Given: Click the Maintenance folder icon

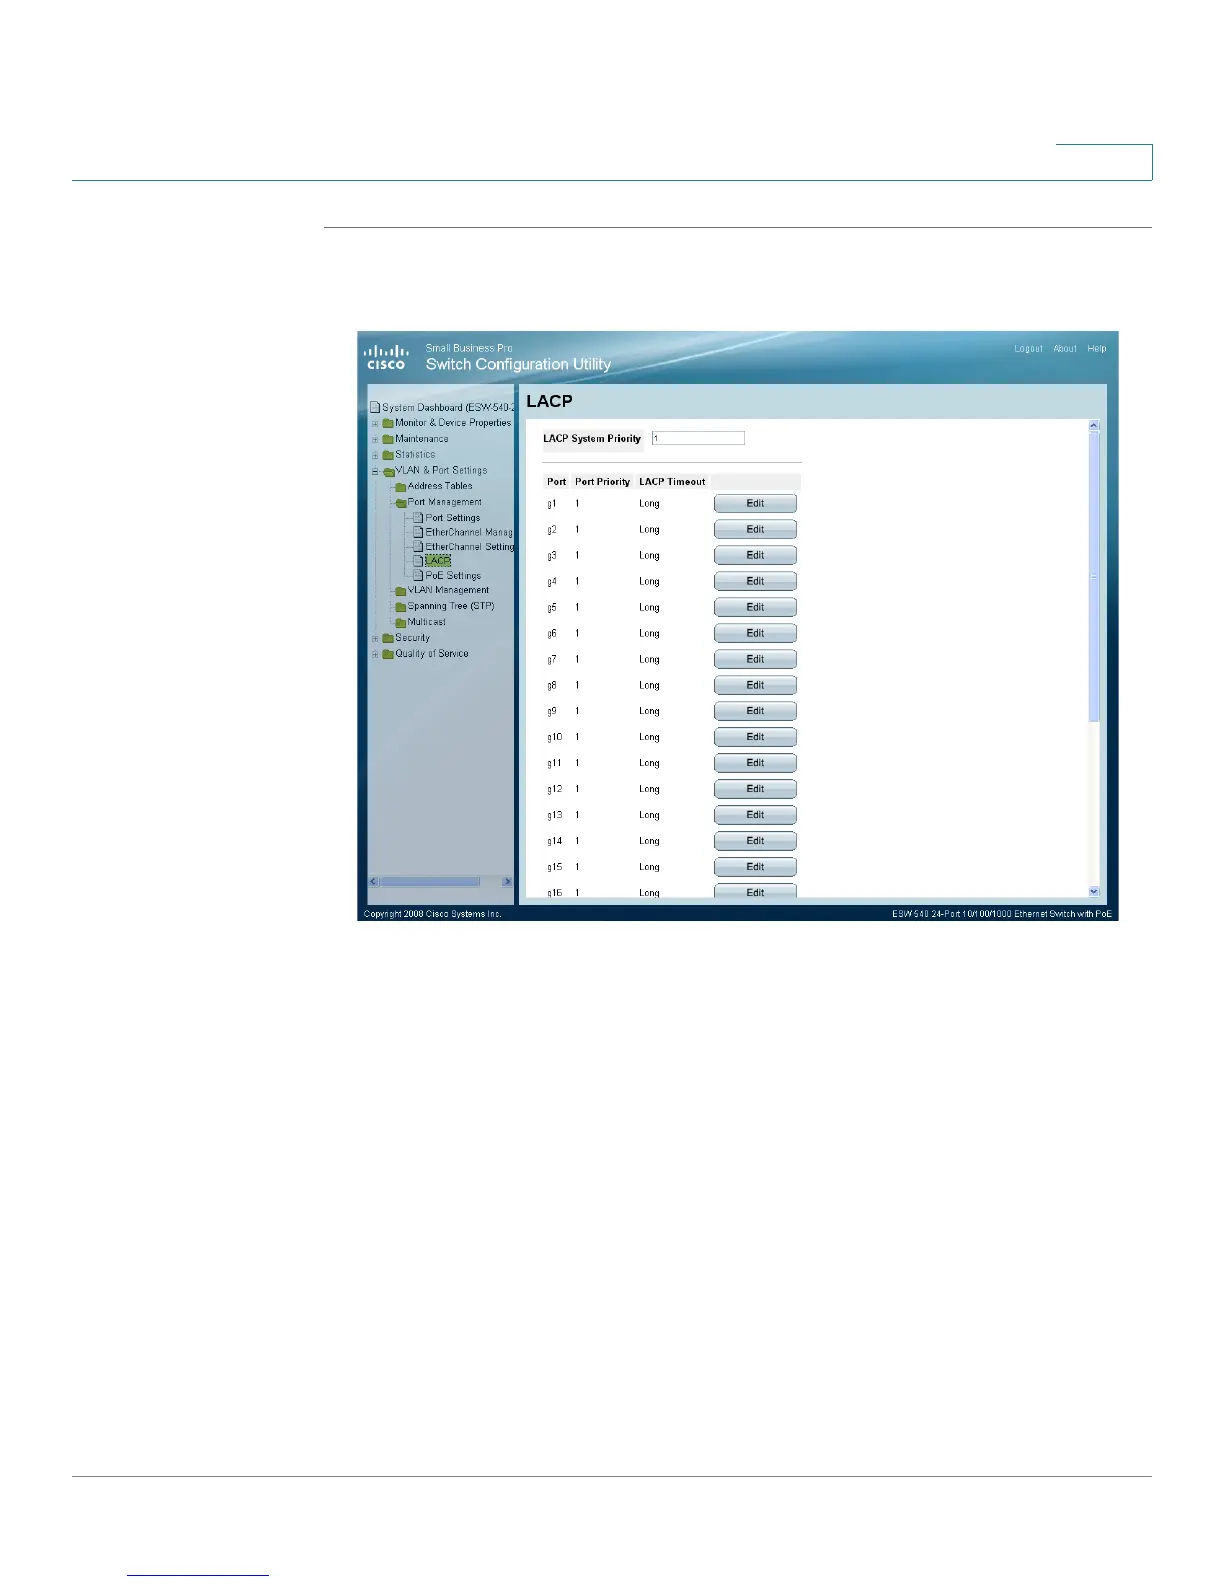Looking at the screenshot, I should tap(388, 439).
